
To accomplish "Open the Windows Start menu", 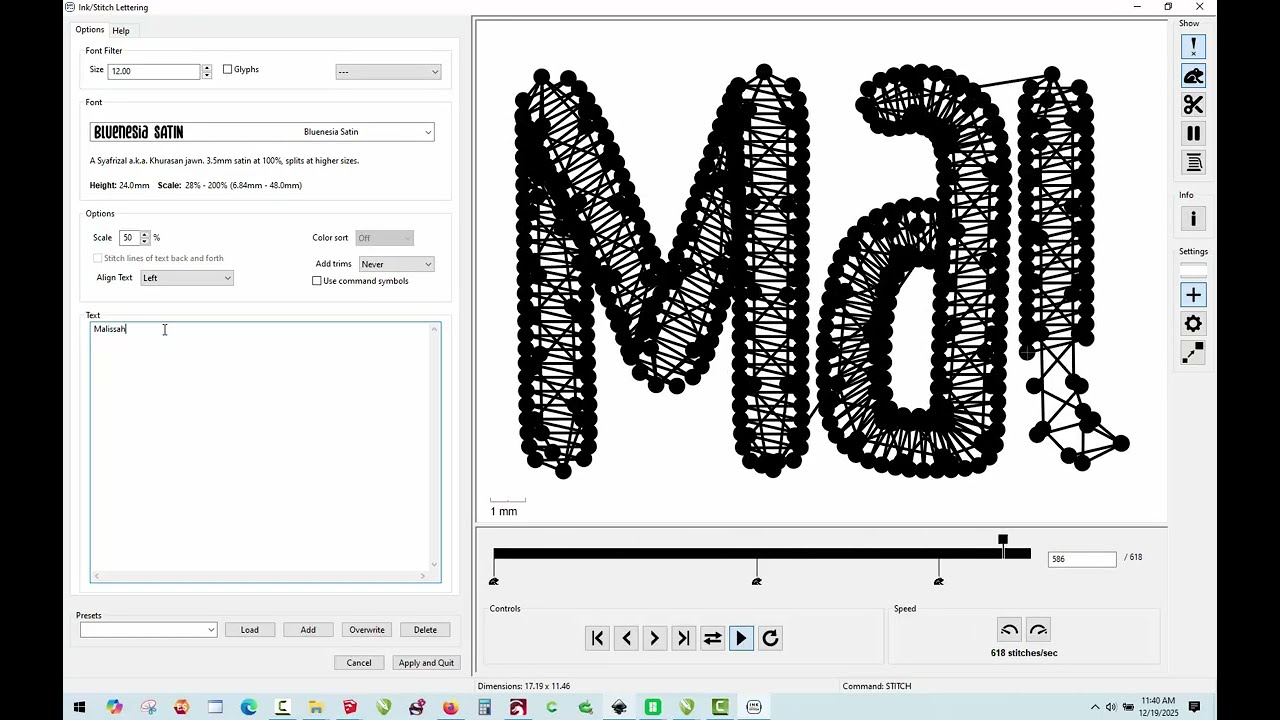I will [79, 707].
